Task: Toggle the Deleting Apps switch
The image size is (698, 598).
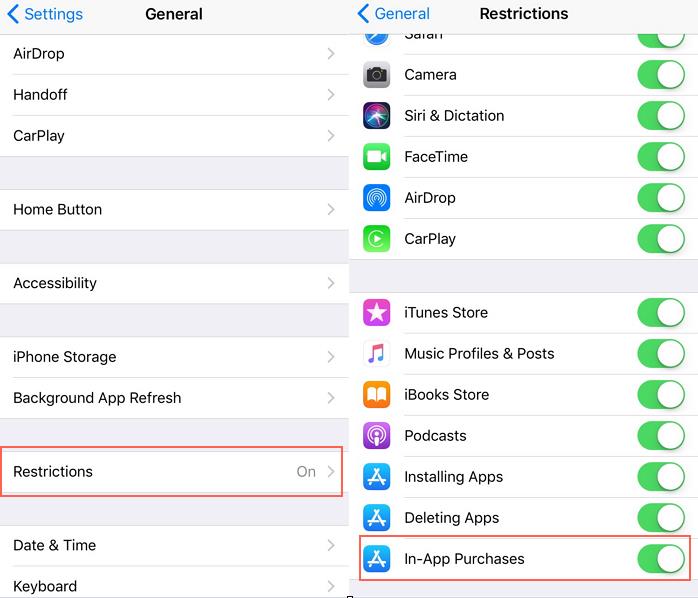Action: (661, 517)
